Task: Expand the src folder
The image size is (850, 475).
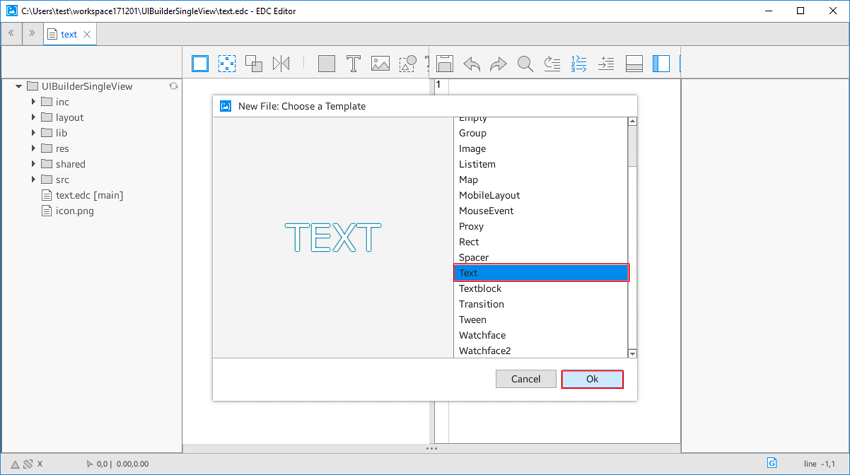Action: tap(33, 180)
